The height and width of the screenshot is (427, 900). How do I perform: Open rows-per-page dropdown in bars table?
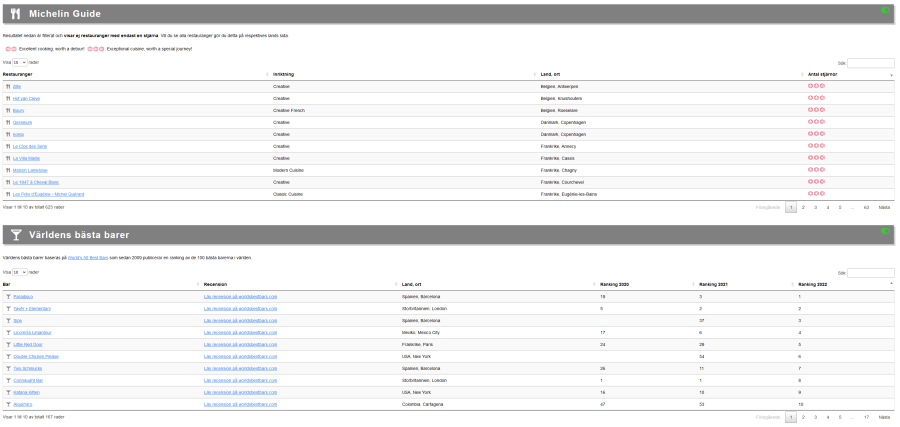[19, 272]
